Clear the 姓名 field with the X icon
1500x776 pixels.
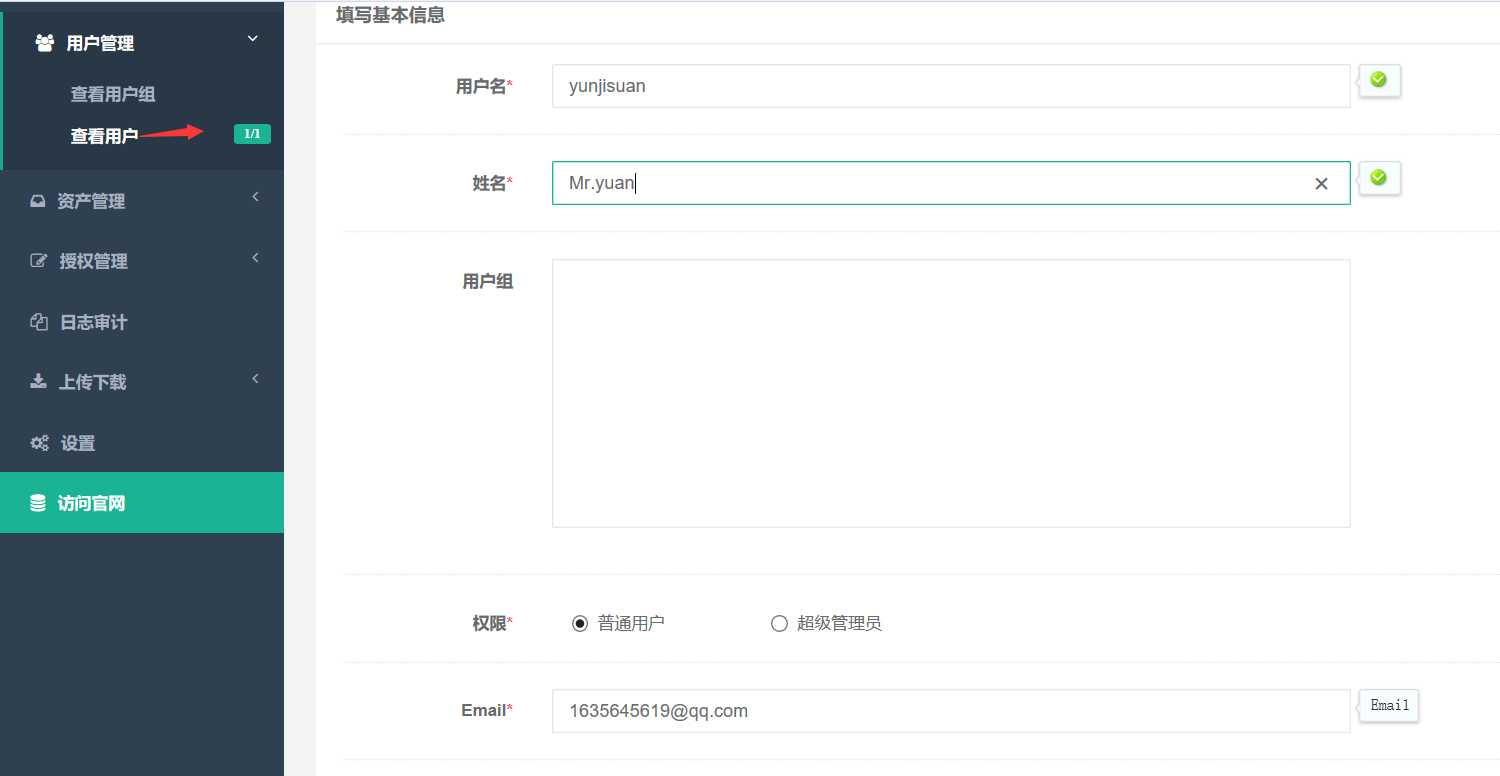click(1321, 183)
